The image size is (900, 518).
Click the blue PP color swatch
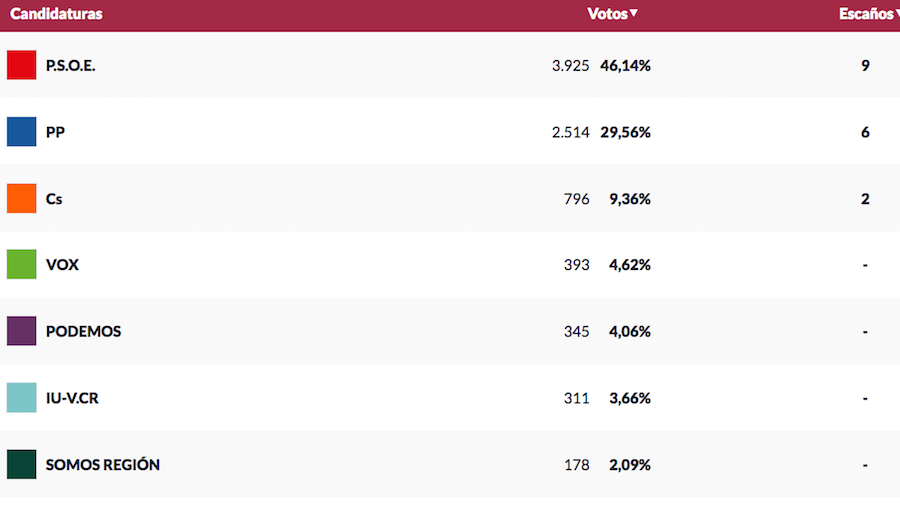point(21,132)
